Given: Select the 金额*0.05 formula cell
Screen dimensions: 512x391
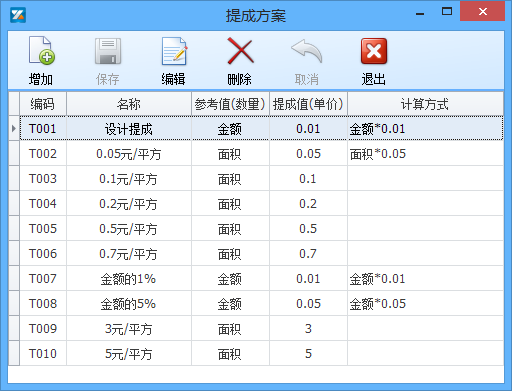Looking at the screenshot, I should 425,303.
